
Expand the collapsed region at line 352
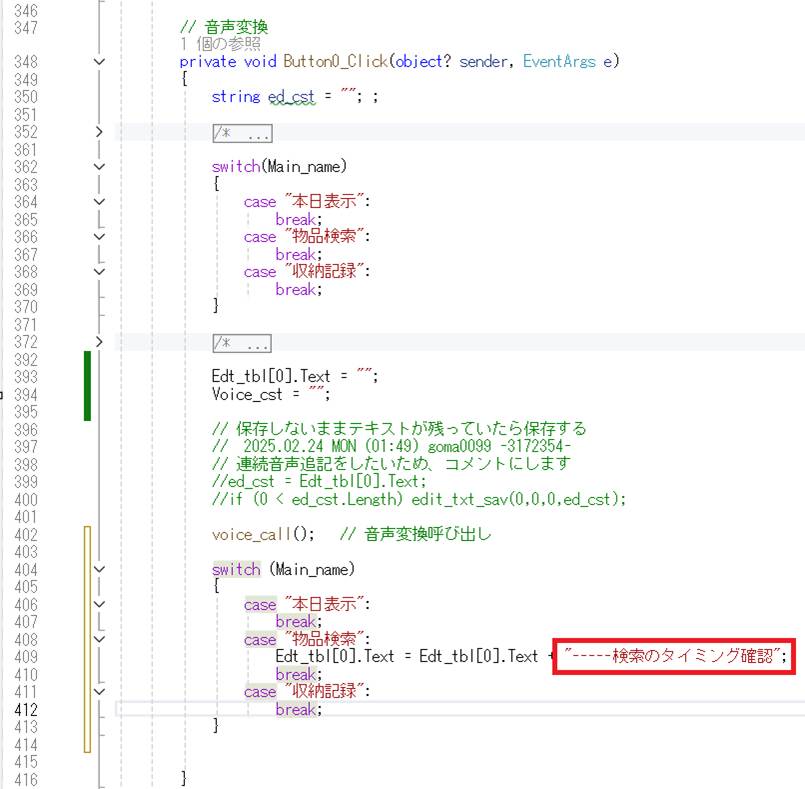click(99, 132)
